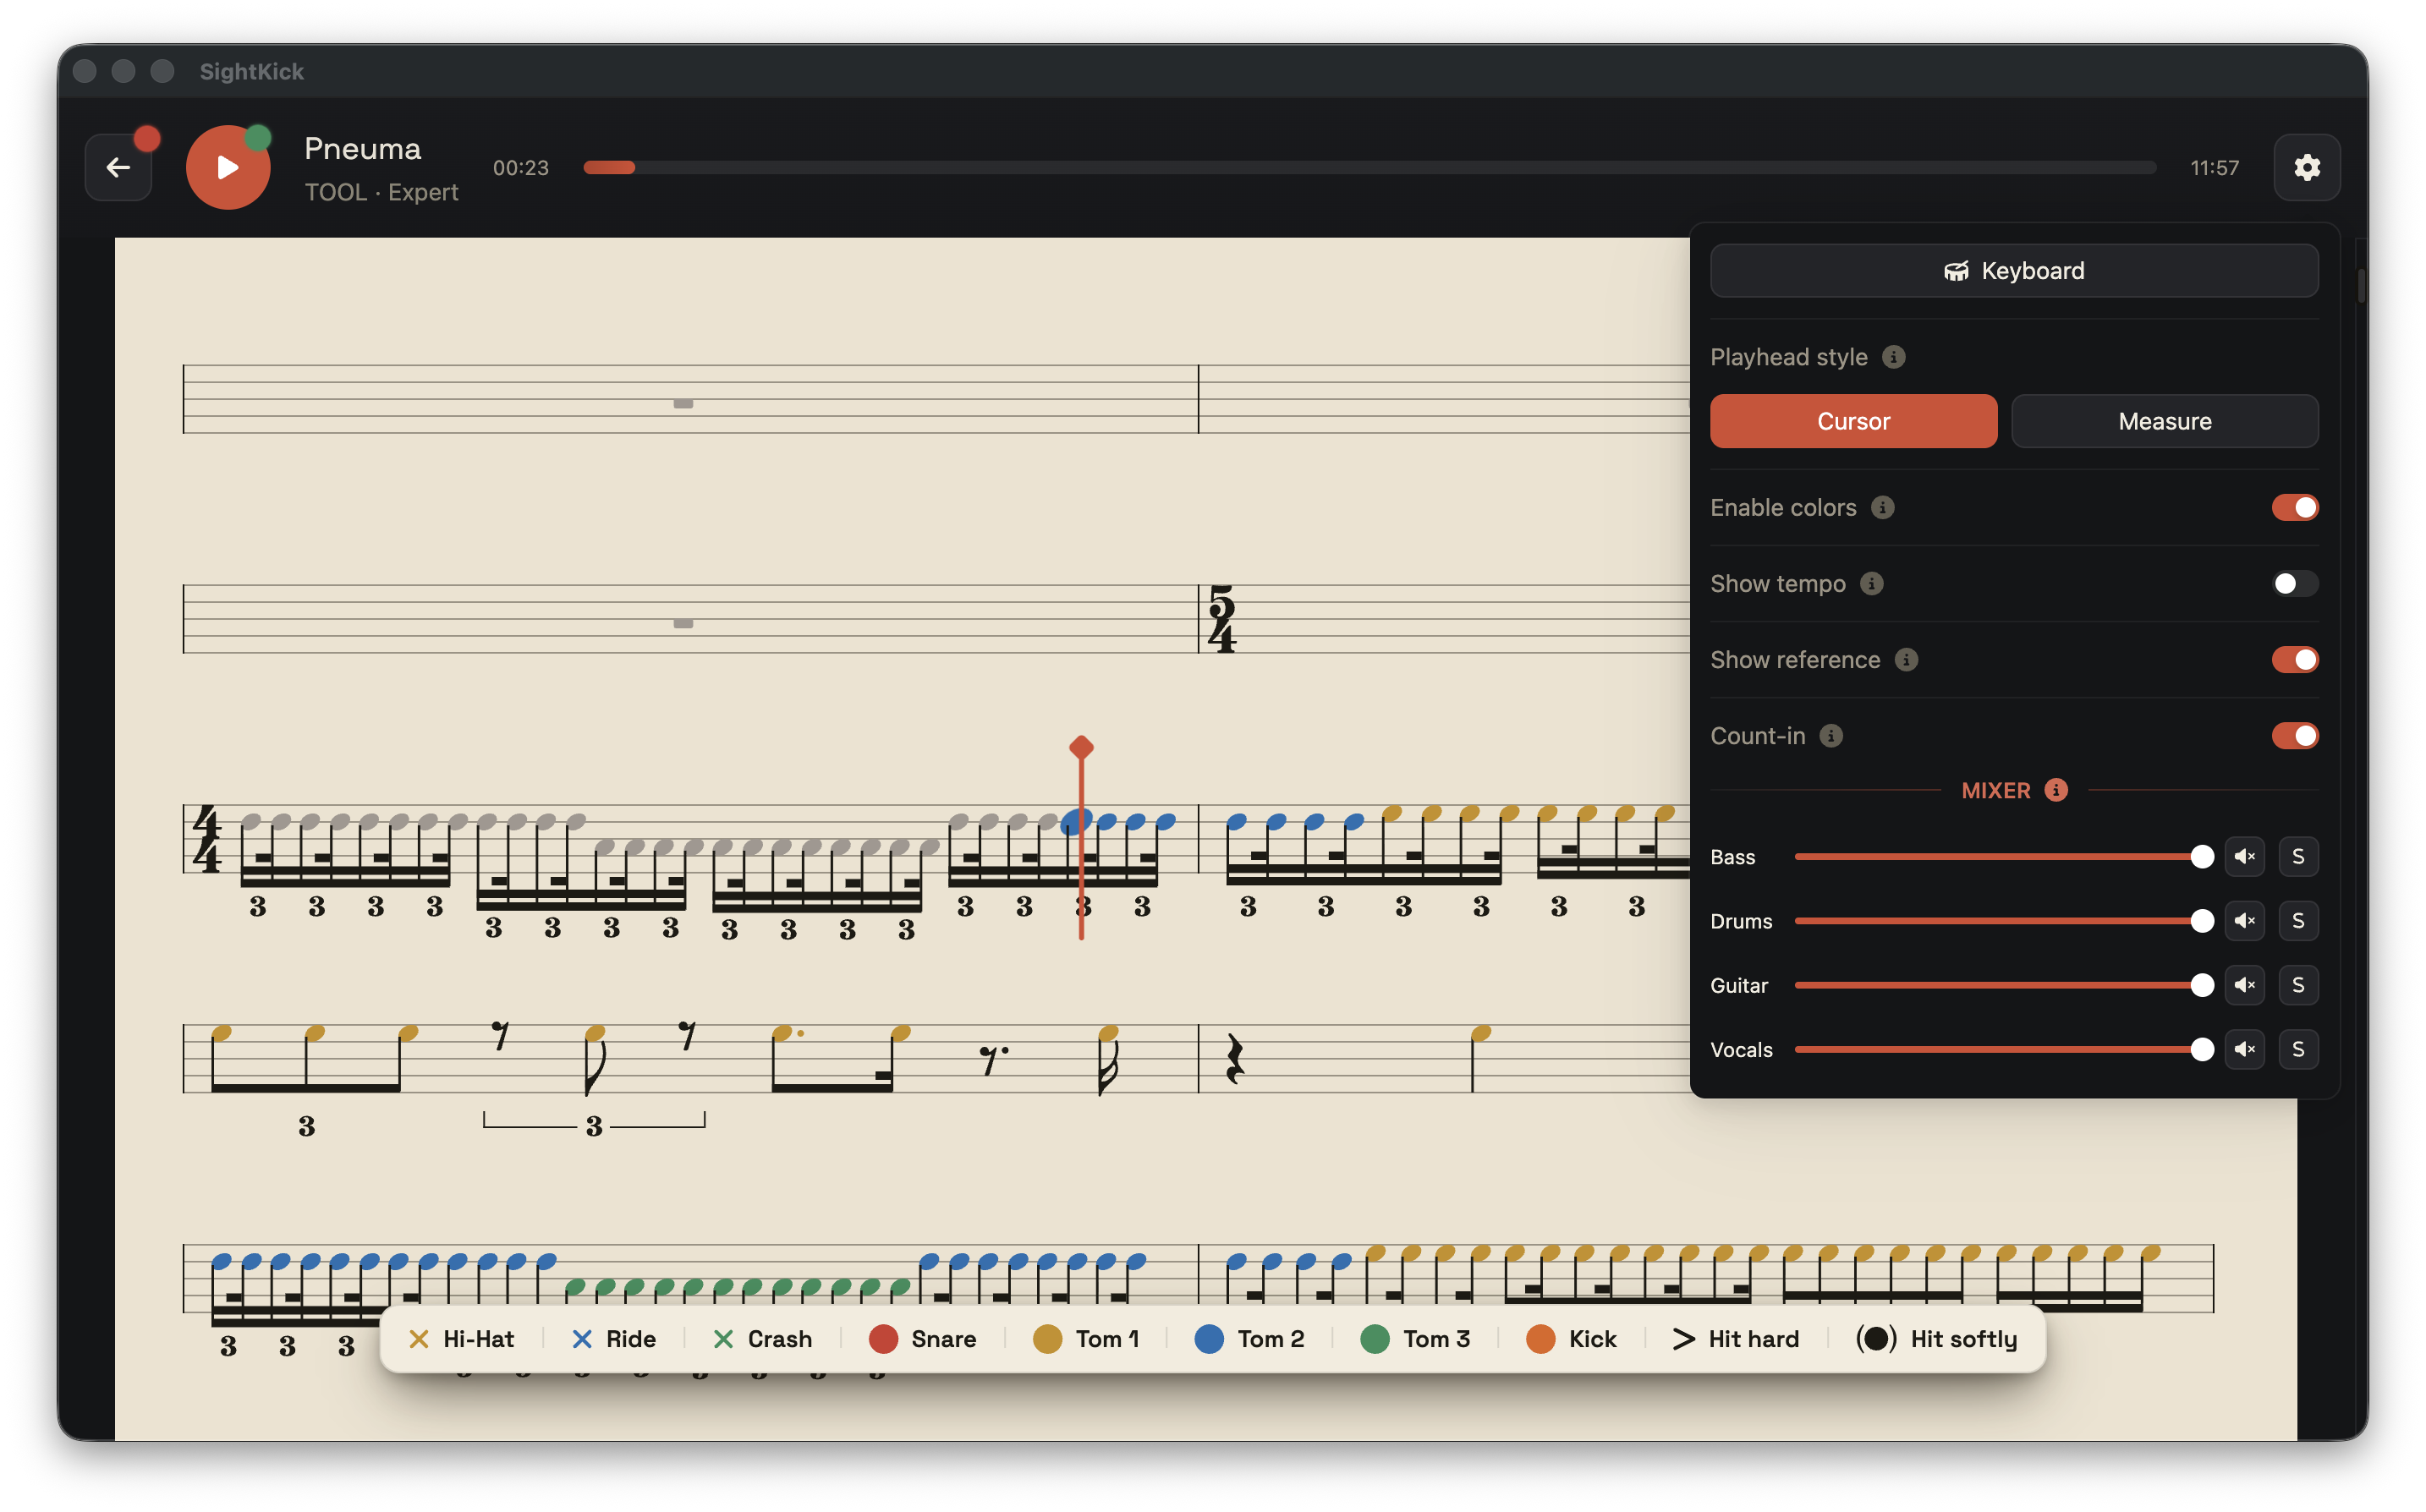Click the elapsed time 00:23
Viewport: 2426px width, 1512px height.
point(521,168)
